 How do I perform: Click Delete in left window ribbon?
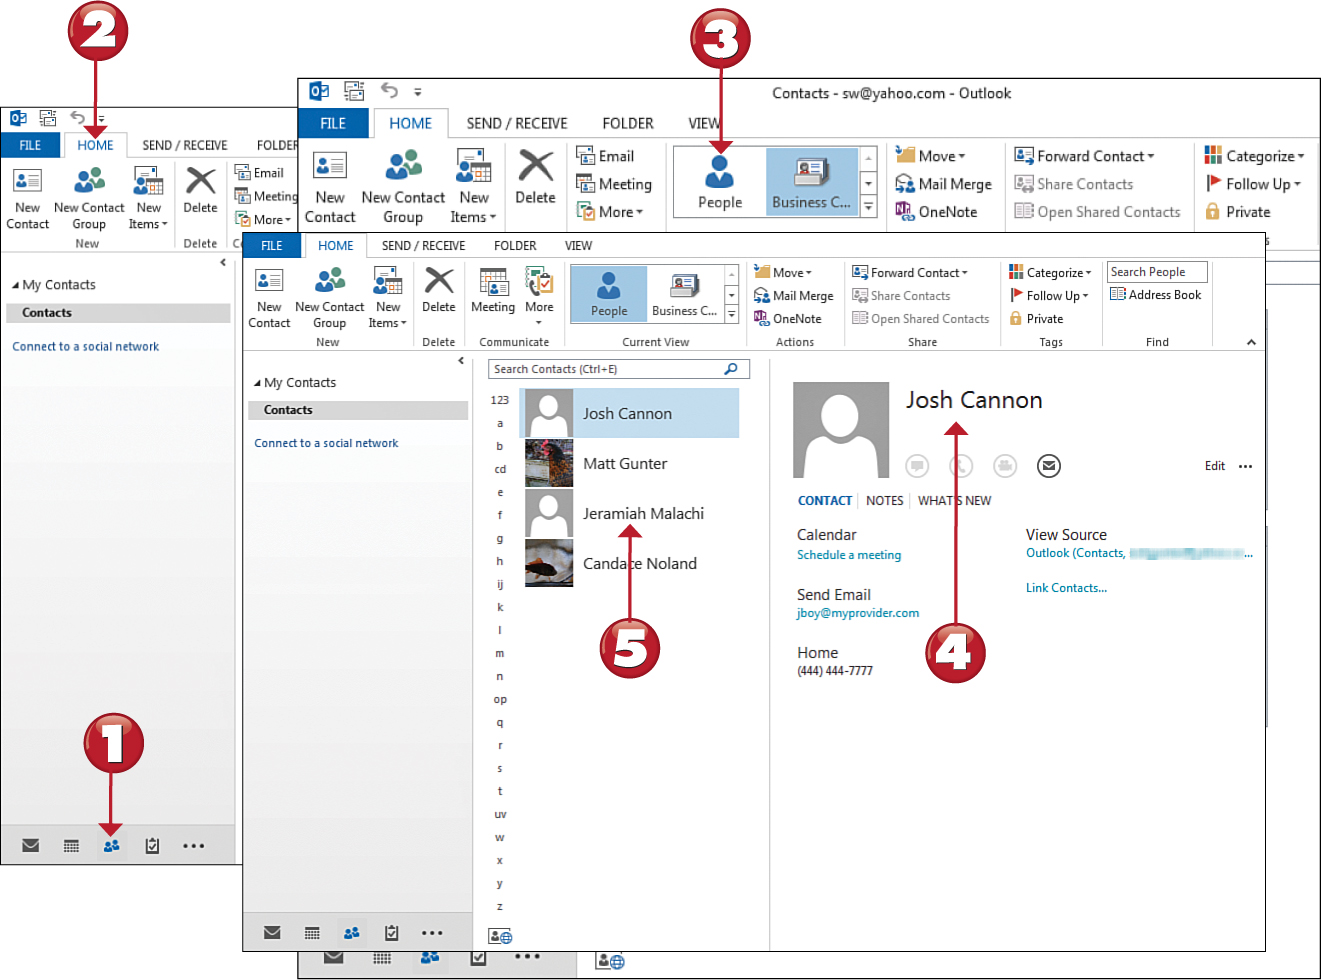click(200, 190)
